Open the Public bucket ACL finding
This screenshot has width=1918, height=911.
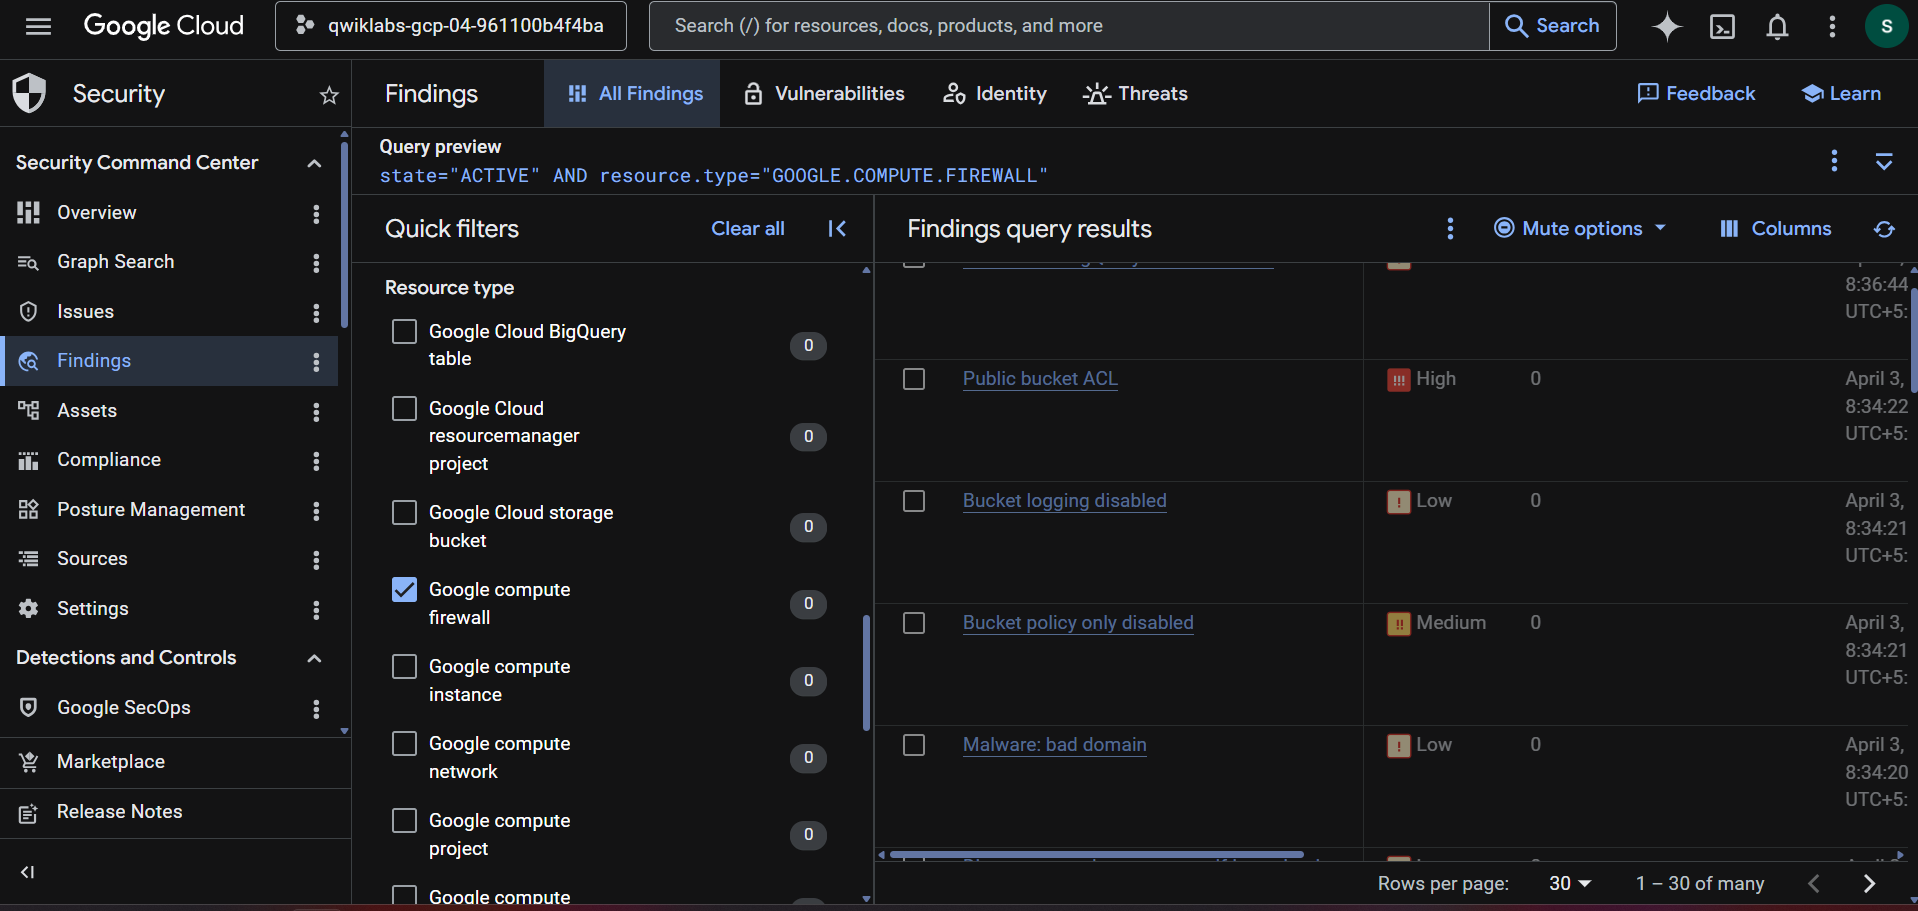click(x=1040, y=379)
